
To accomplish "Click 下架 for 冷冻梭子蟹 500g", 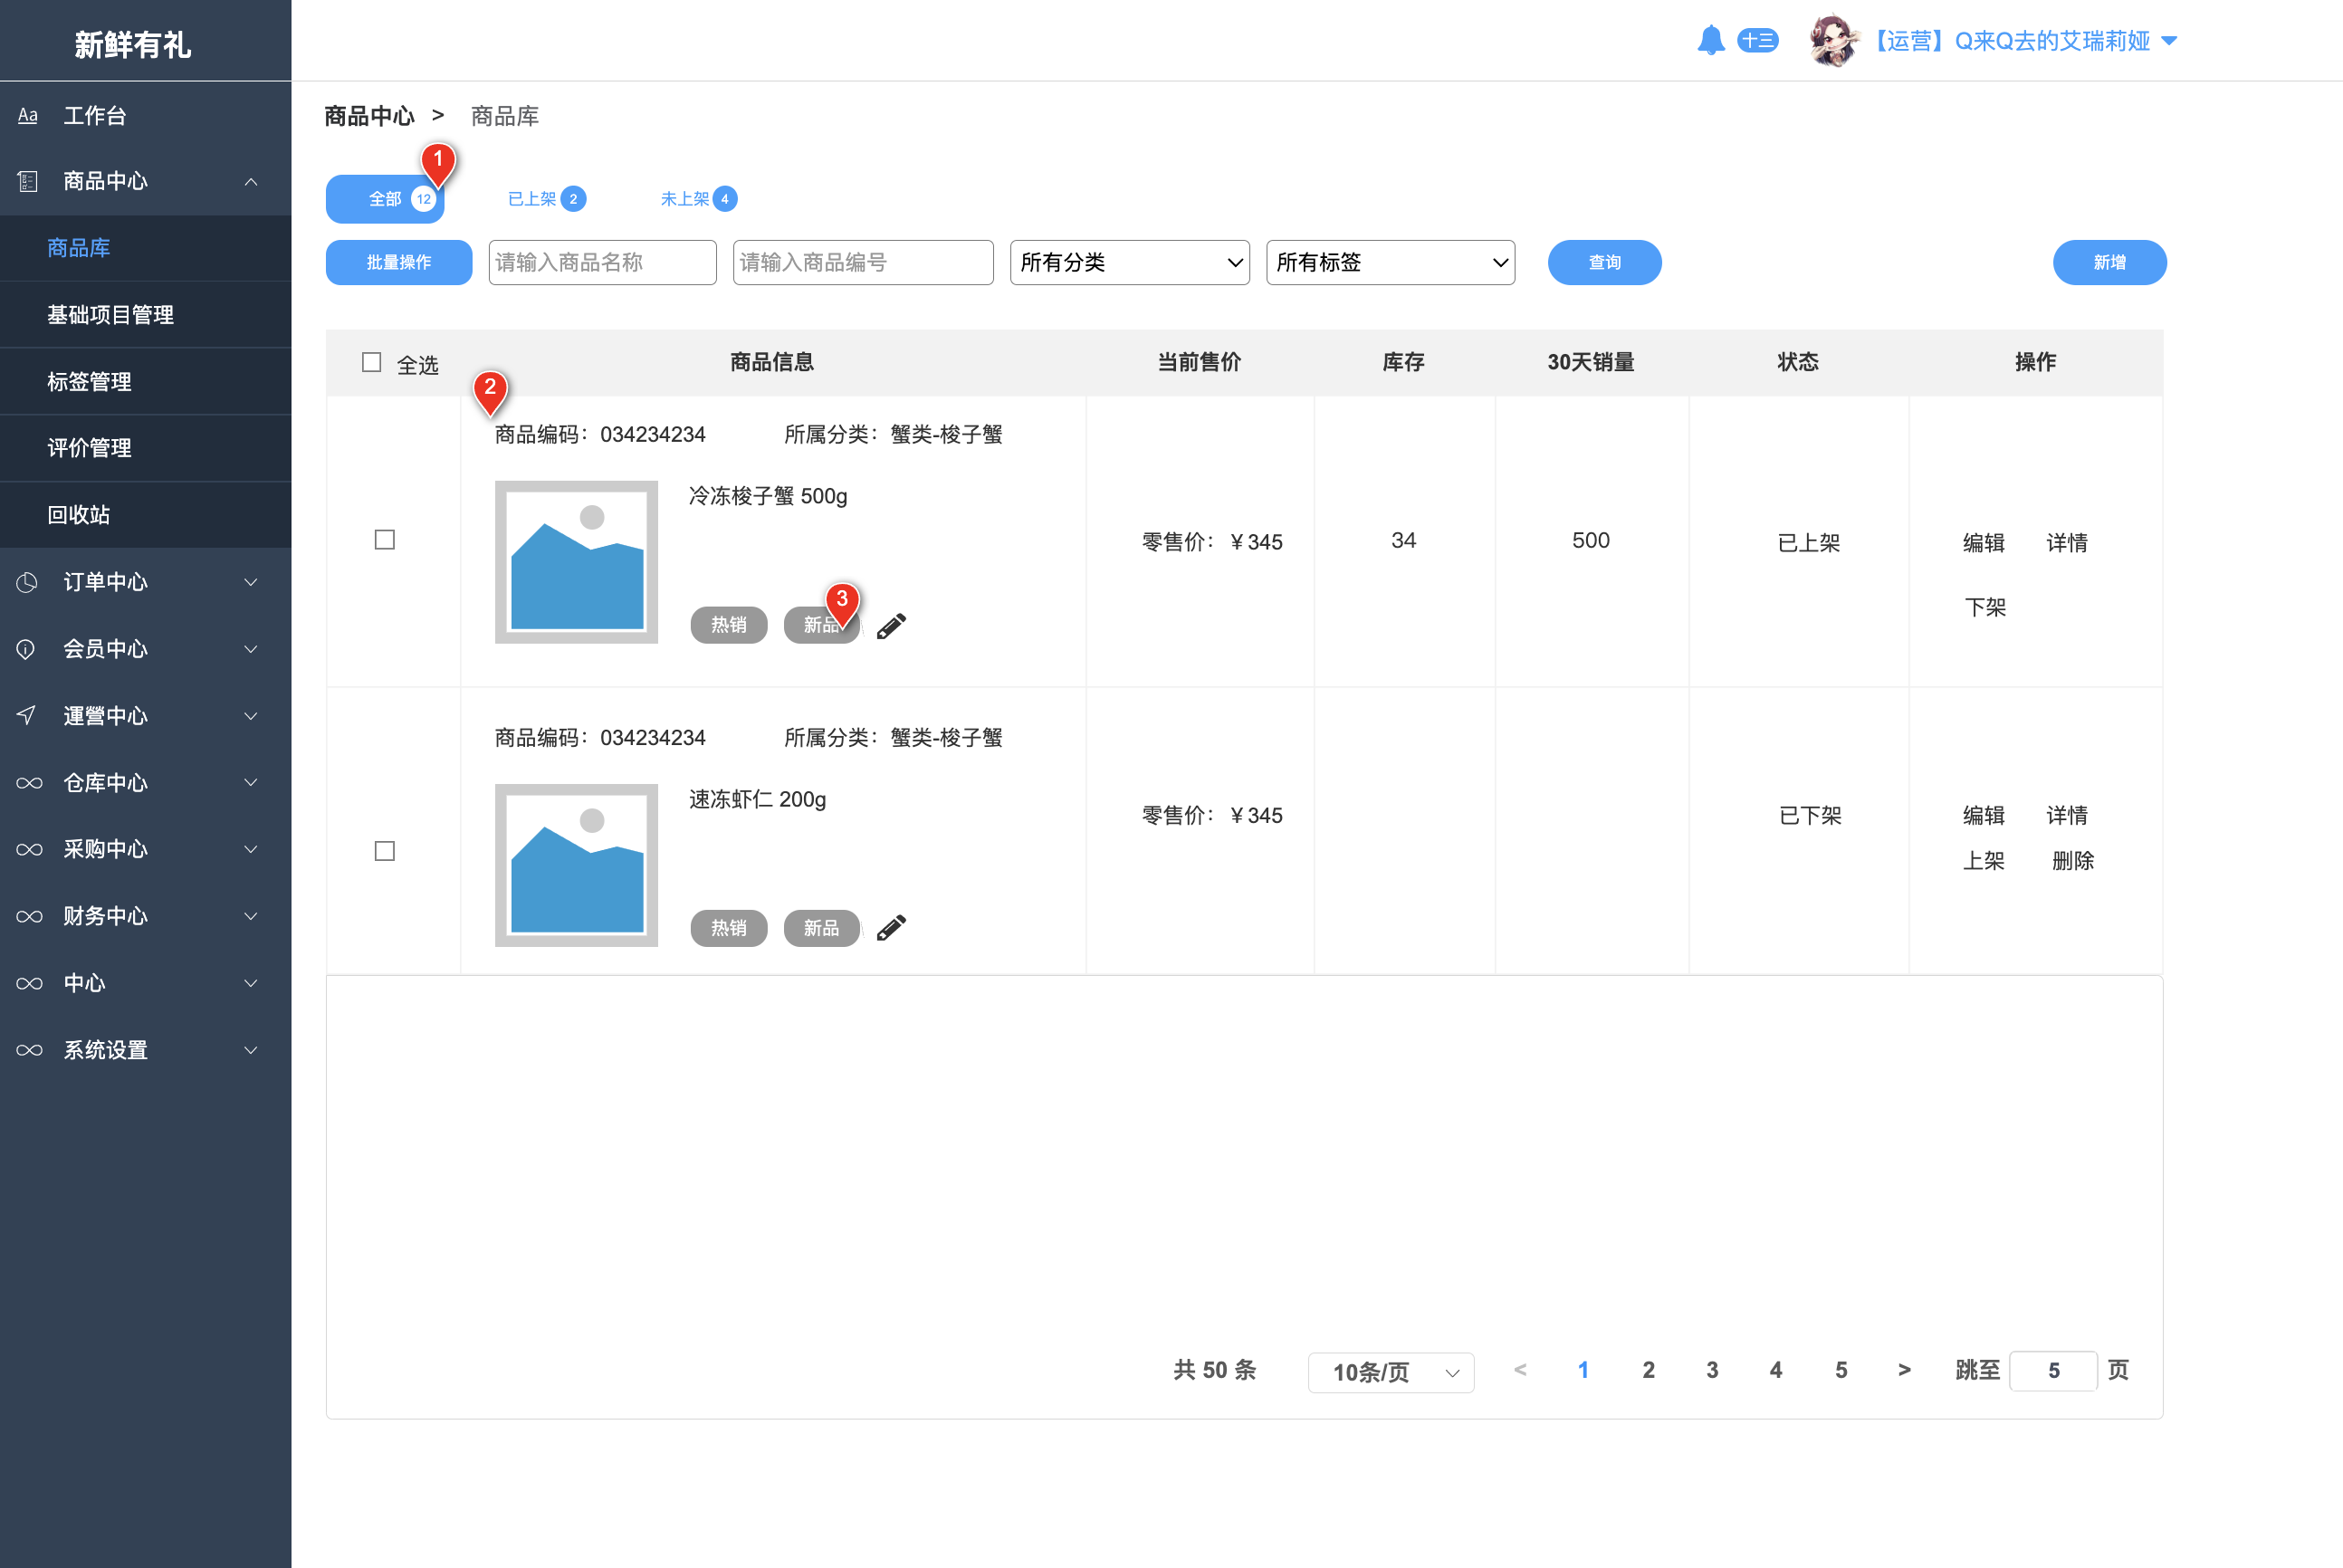I will coord(1985,607).
